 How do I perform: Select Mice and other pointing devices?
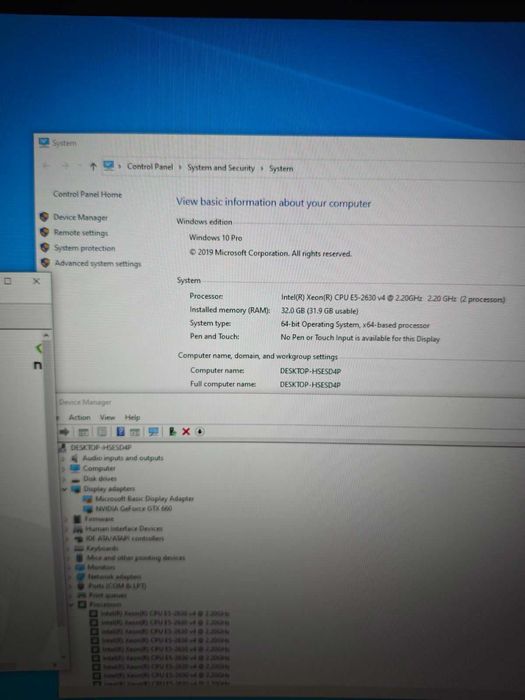pos(136,558)
